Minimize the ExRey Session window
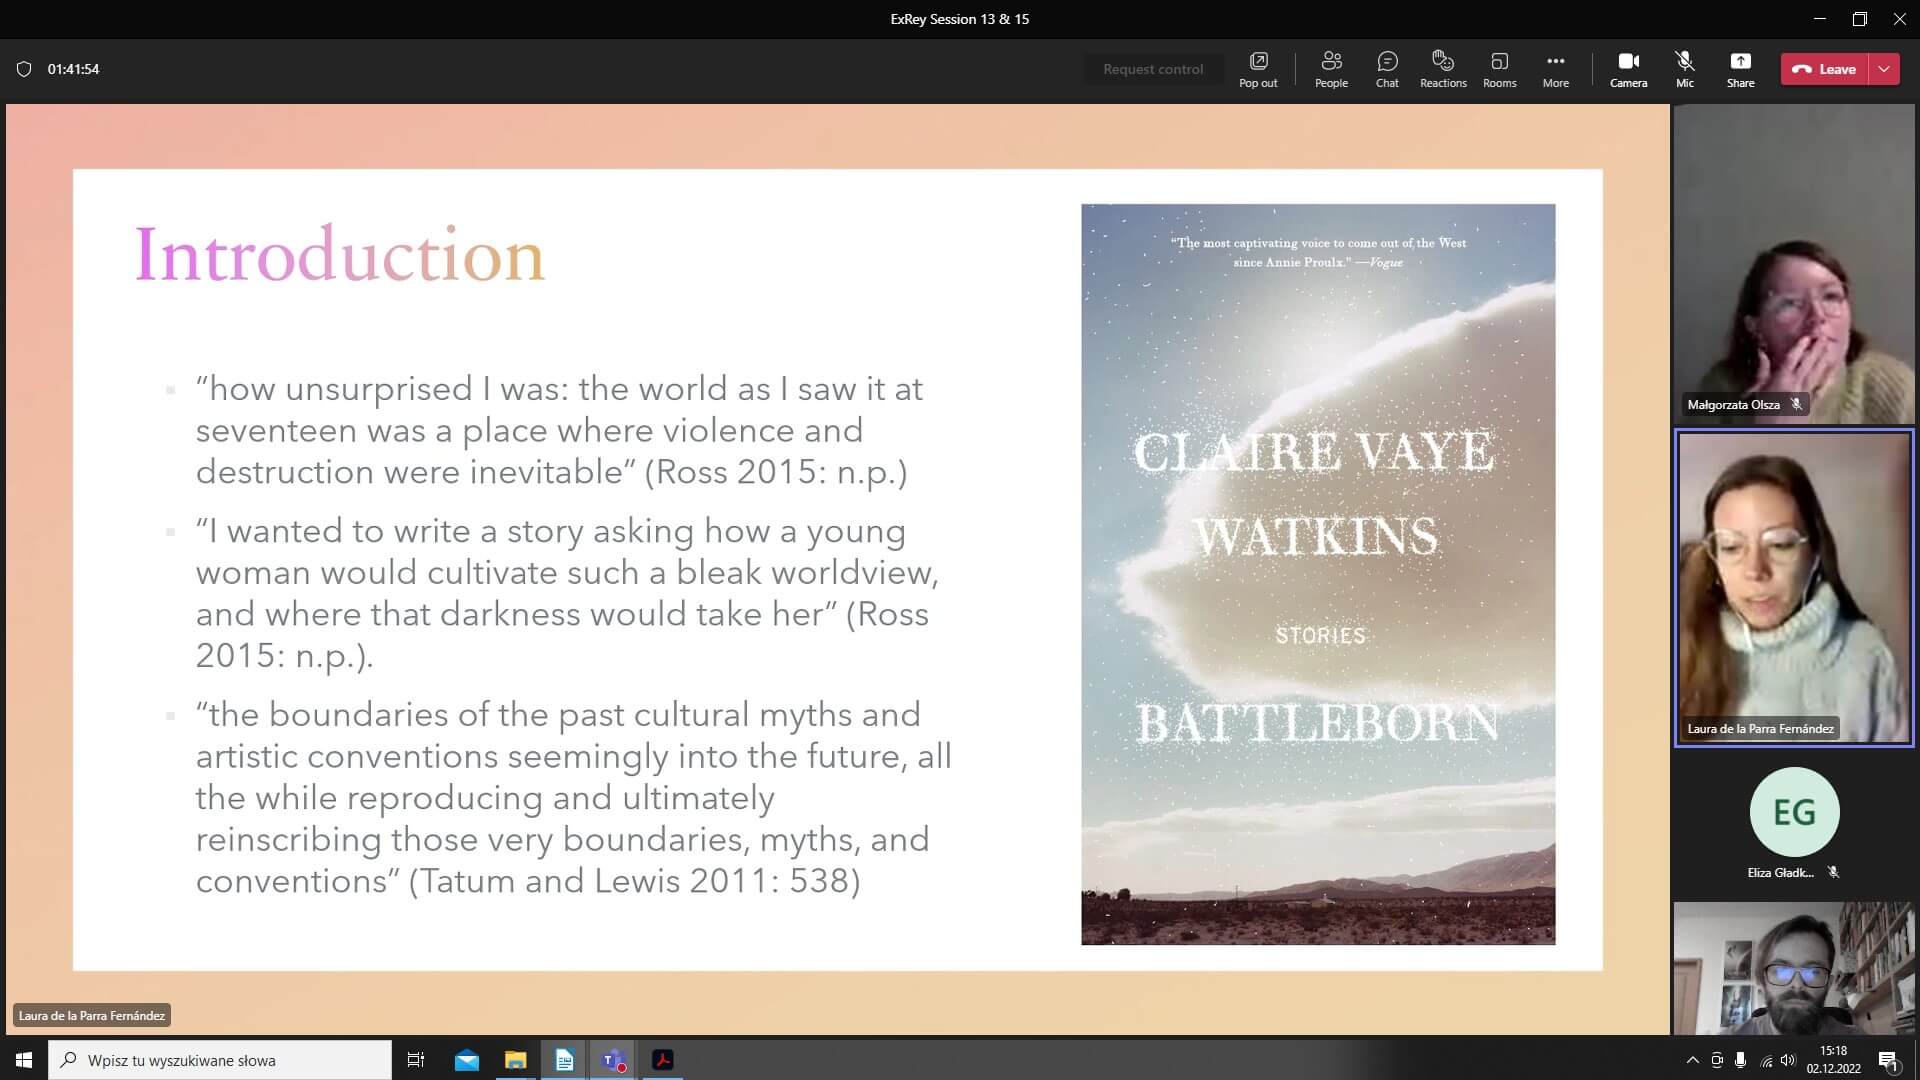The image size is (1920, 1080). click(1820, 19)
